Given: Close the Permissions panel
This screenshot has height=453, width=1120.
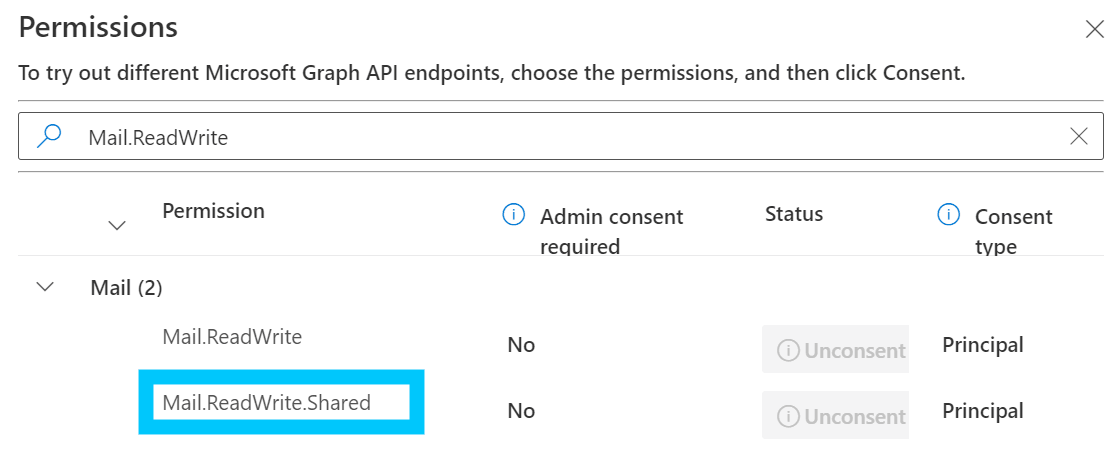Looking at the screenshot, I should pos(1094,30).
